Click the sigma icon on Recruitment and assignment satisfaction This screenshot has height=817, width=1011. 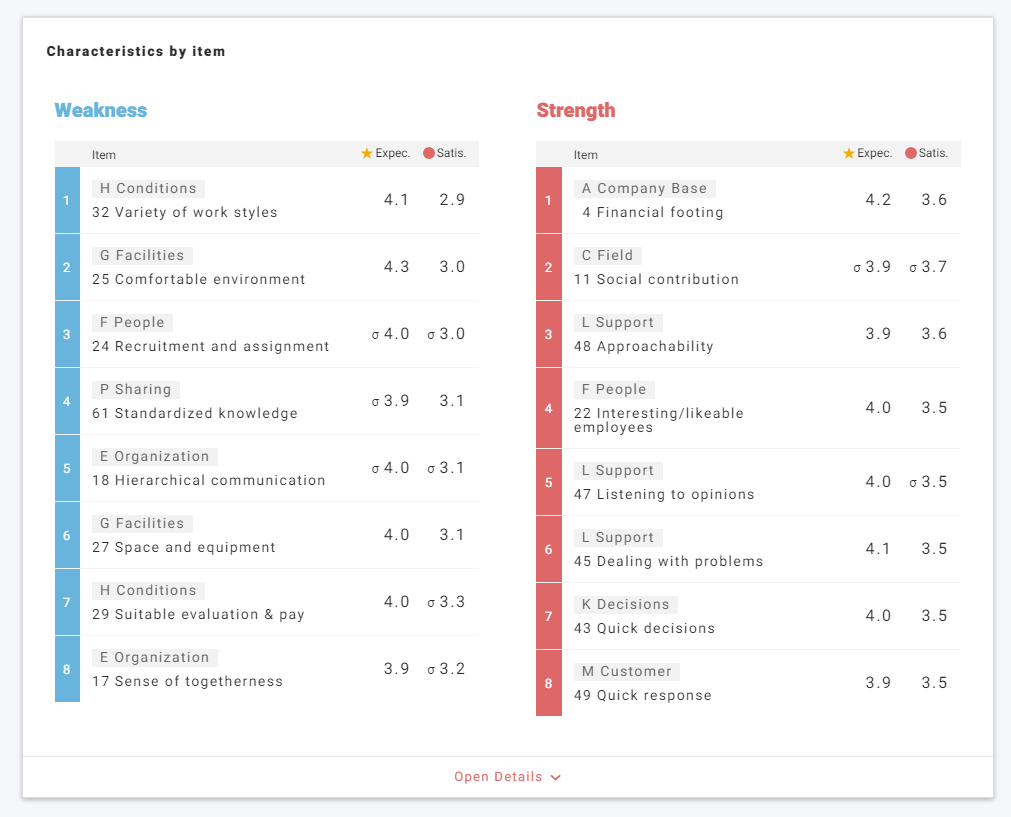pyautogui.click(x=431, y=335)
